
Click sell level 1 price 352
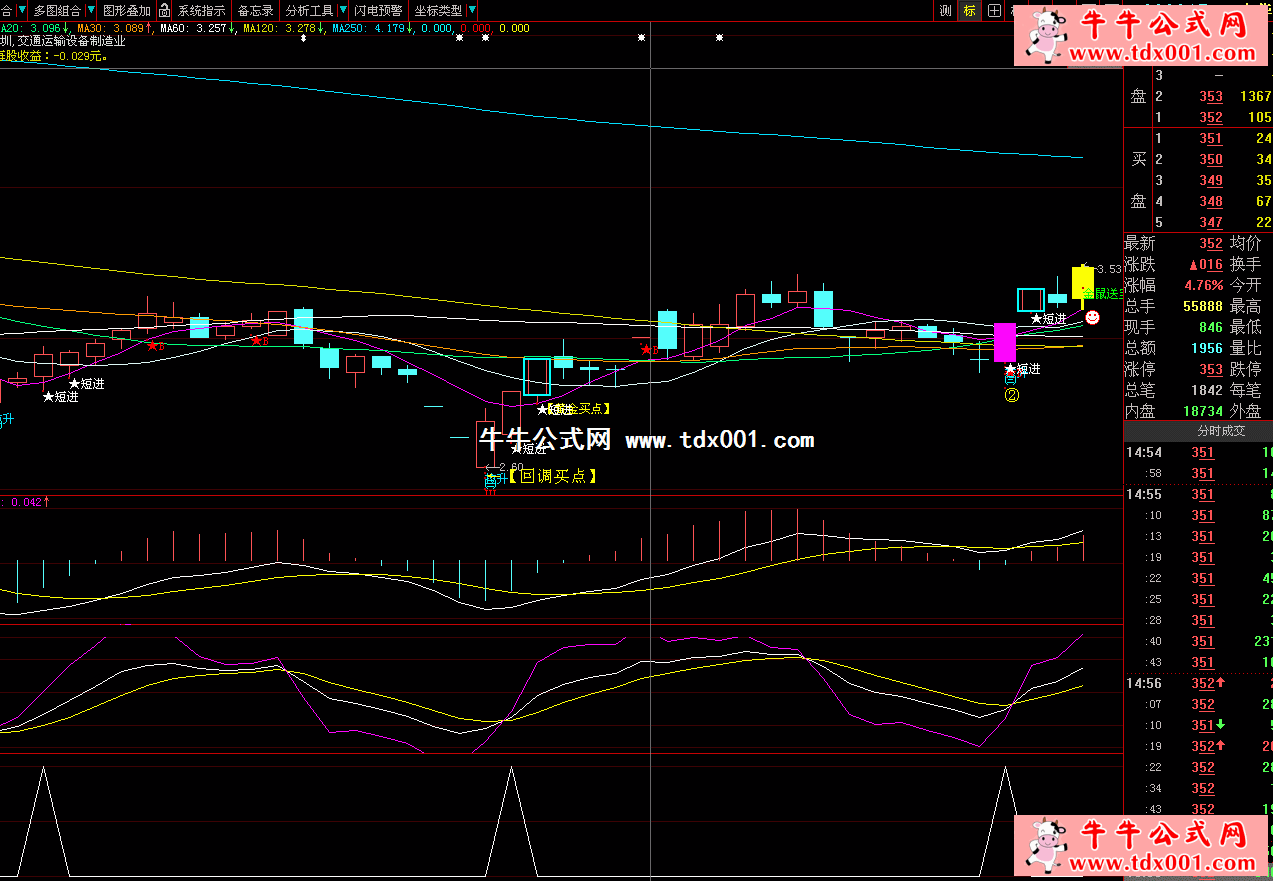tap(1211, 118)
